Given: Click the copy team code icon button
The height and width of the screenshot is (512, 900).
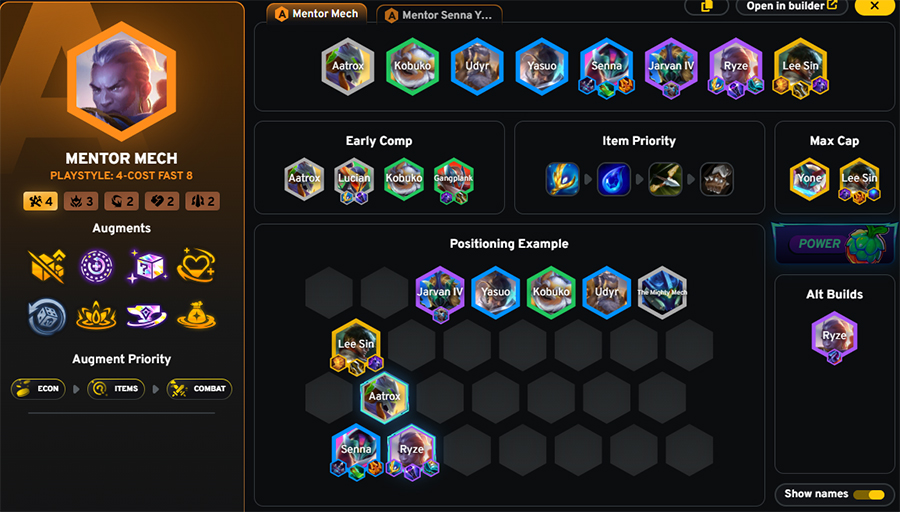Looking at the screenshot, I should tap(707, 6).
